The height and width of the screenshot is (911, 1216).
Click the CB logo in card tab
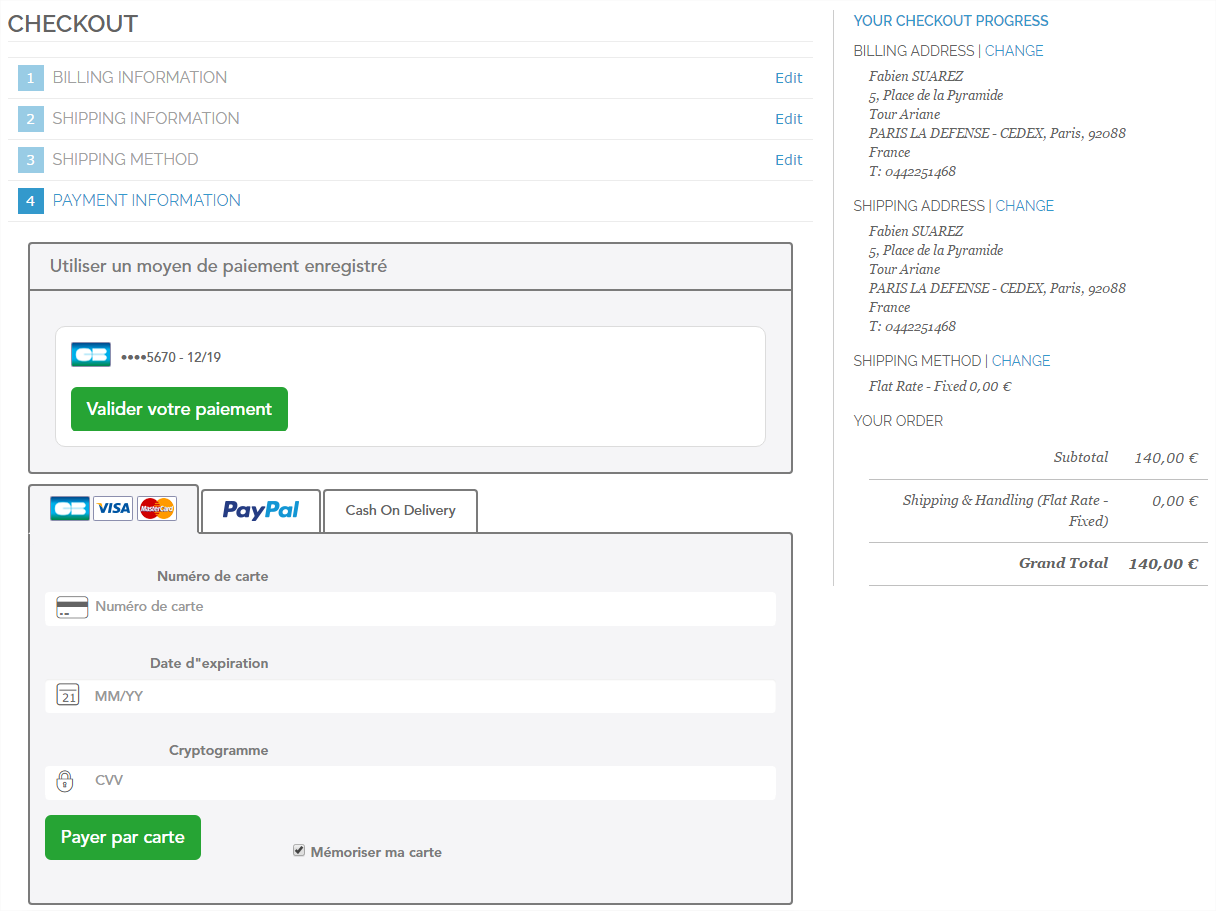click(70, 509)
